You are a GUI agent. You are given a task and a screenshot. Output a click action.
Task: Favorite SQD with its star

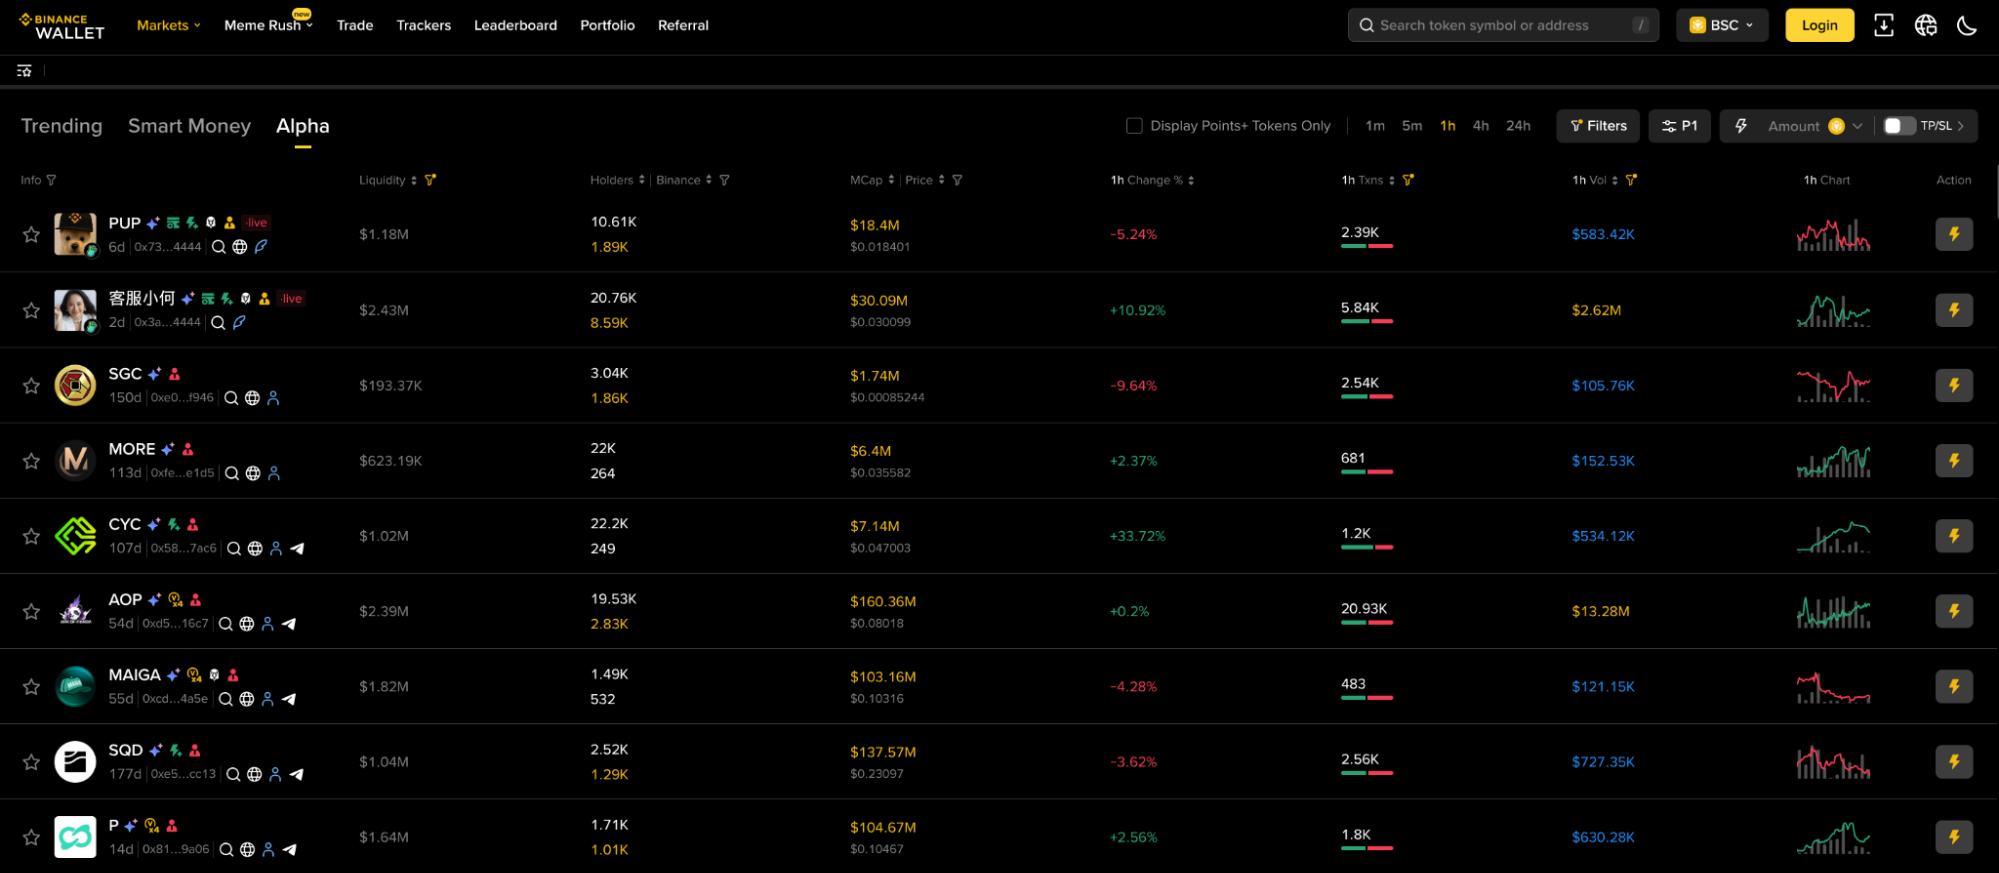click(31, 762)
